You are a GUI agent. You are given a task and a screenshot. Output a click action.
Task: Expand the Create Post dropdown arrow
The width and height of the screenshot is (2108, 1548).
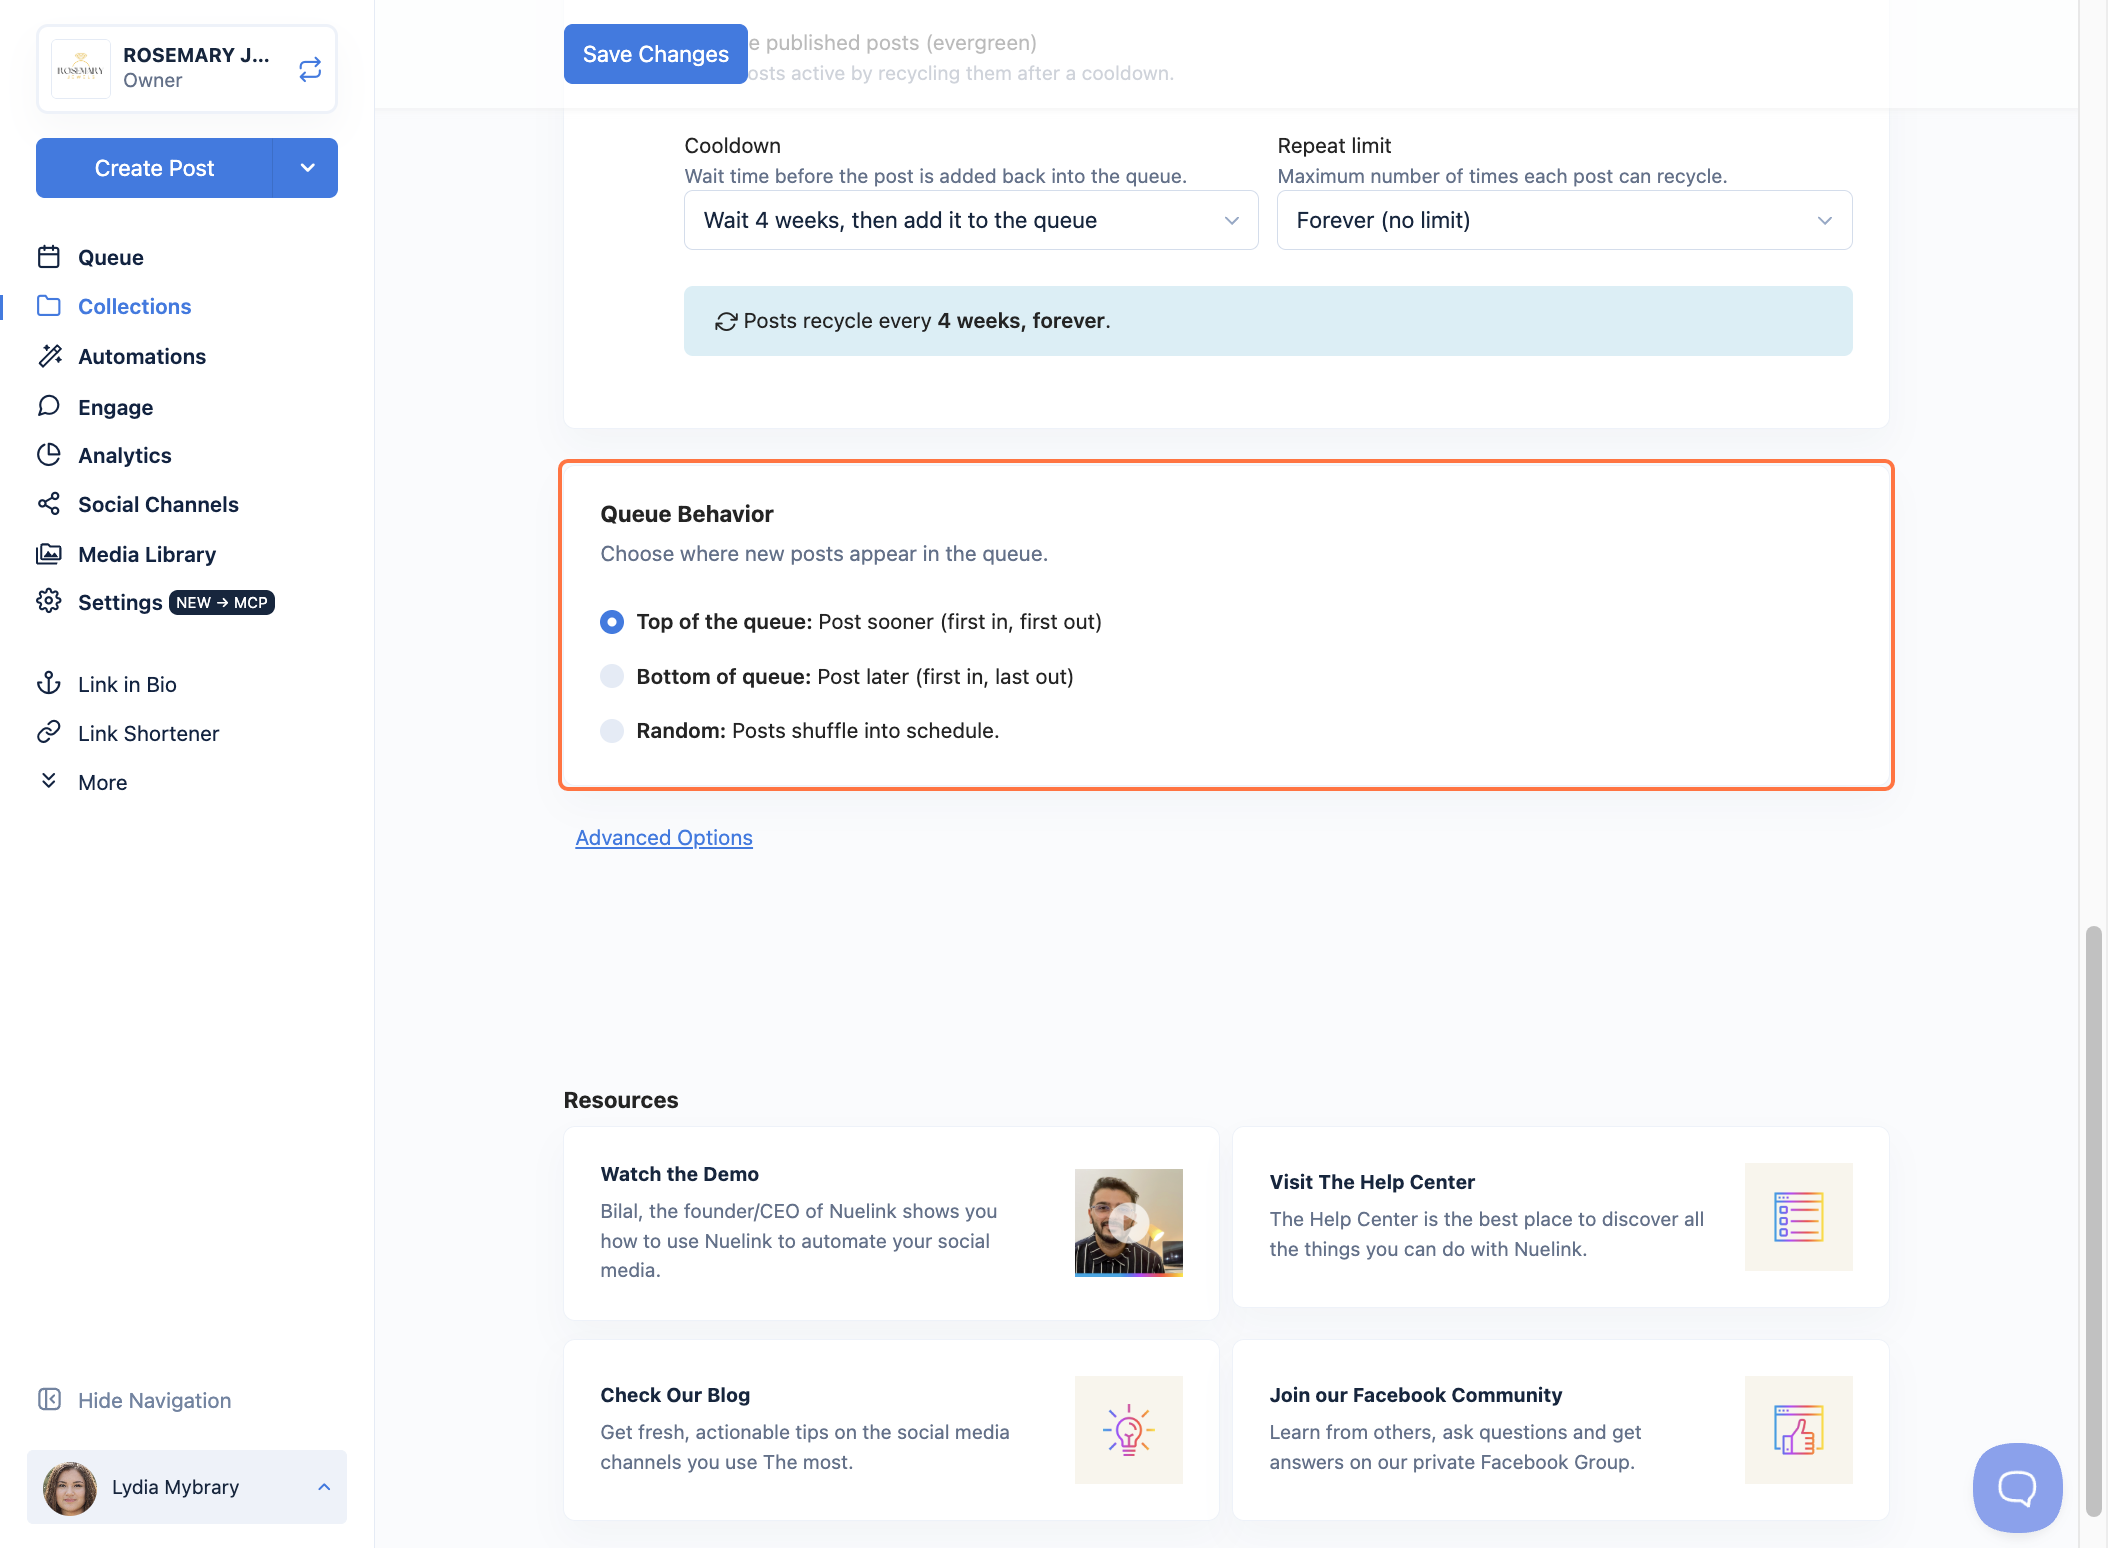click(306, 168)
